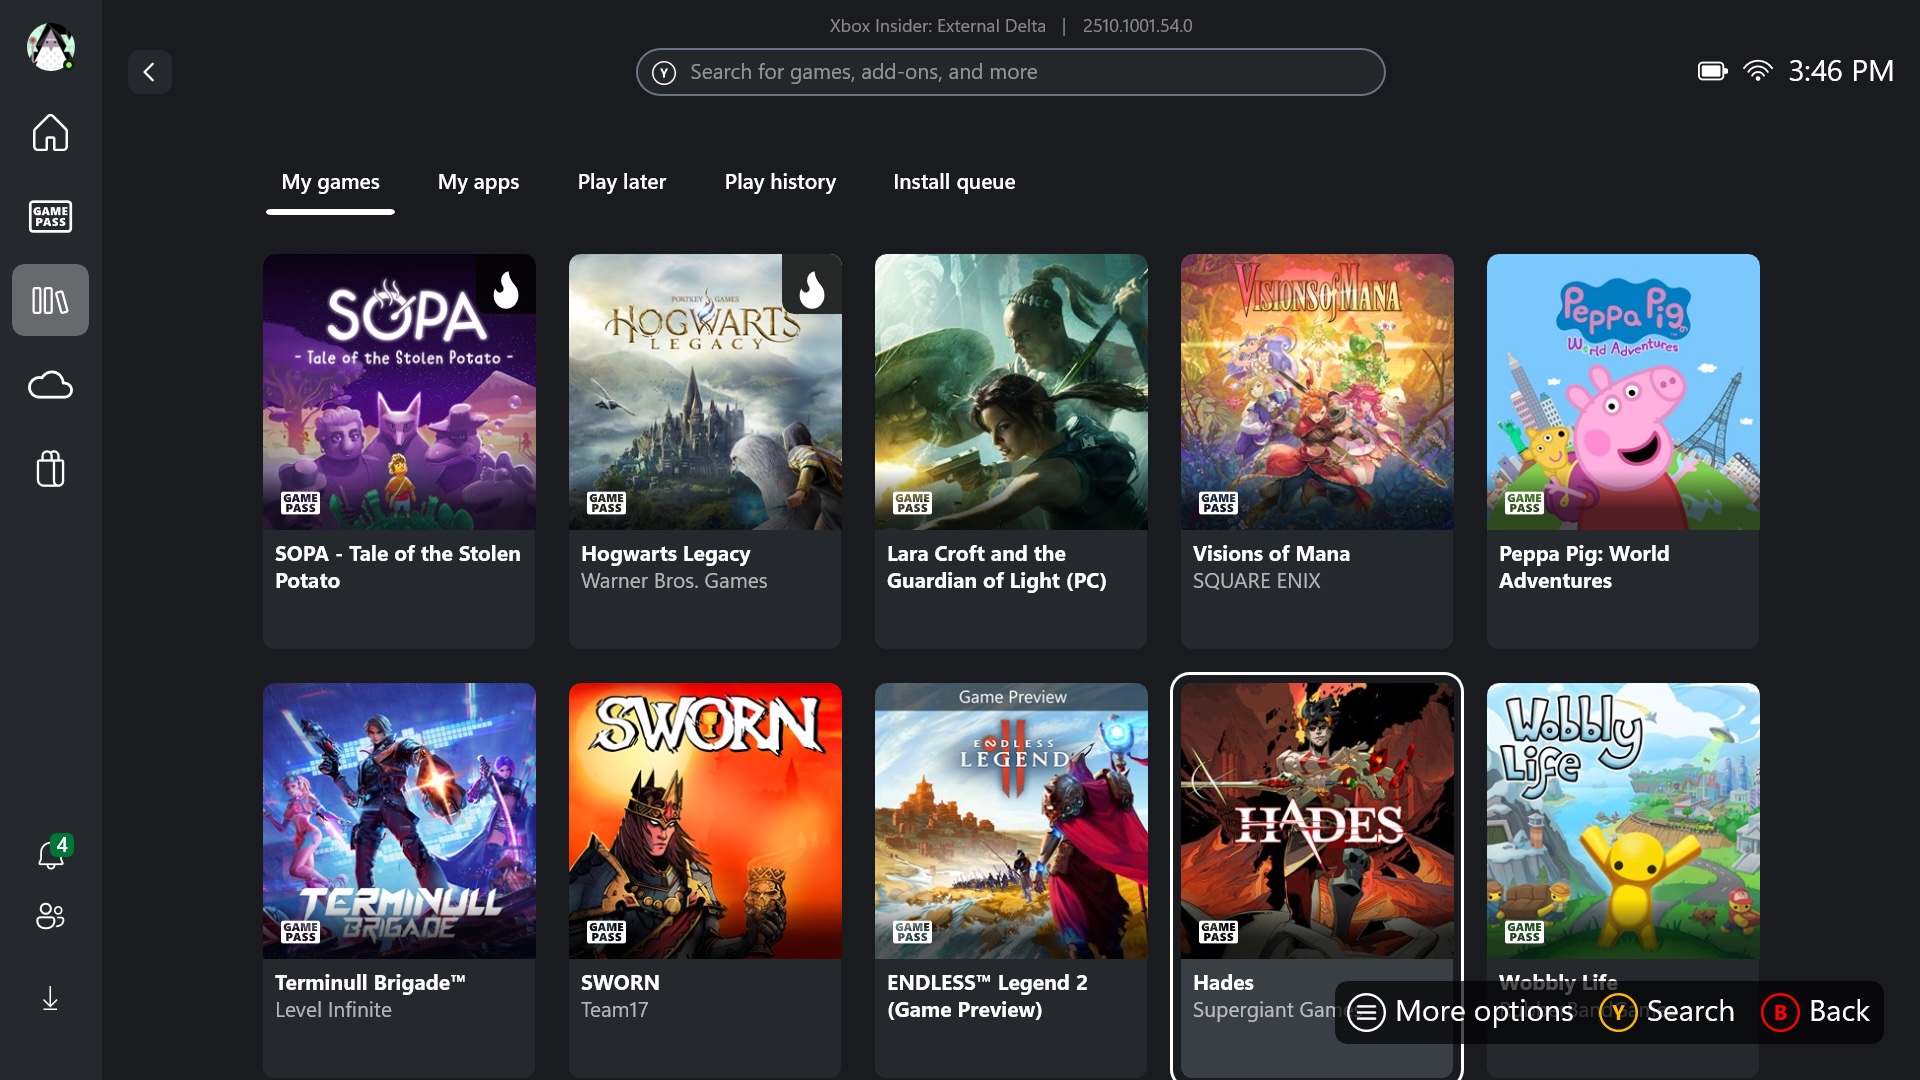1920x1080 pixels.
Task: Click the back chevron arrow button
Action: click(149, 72)
